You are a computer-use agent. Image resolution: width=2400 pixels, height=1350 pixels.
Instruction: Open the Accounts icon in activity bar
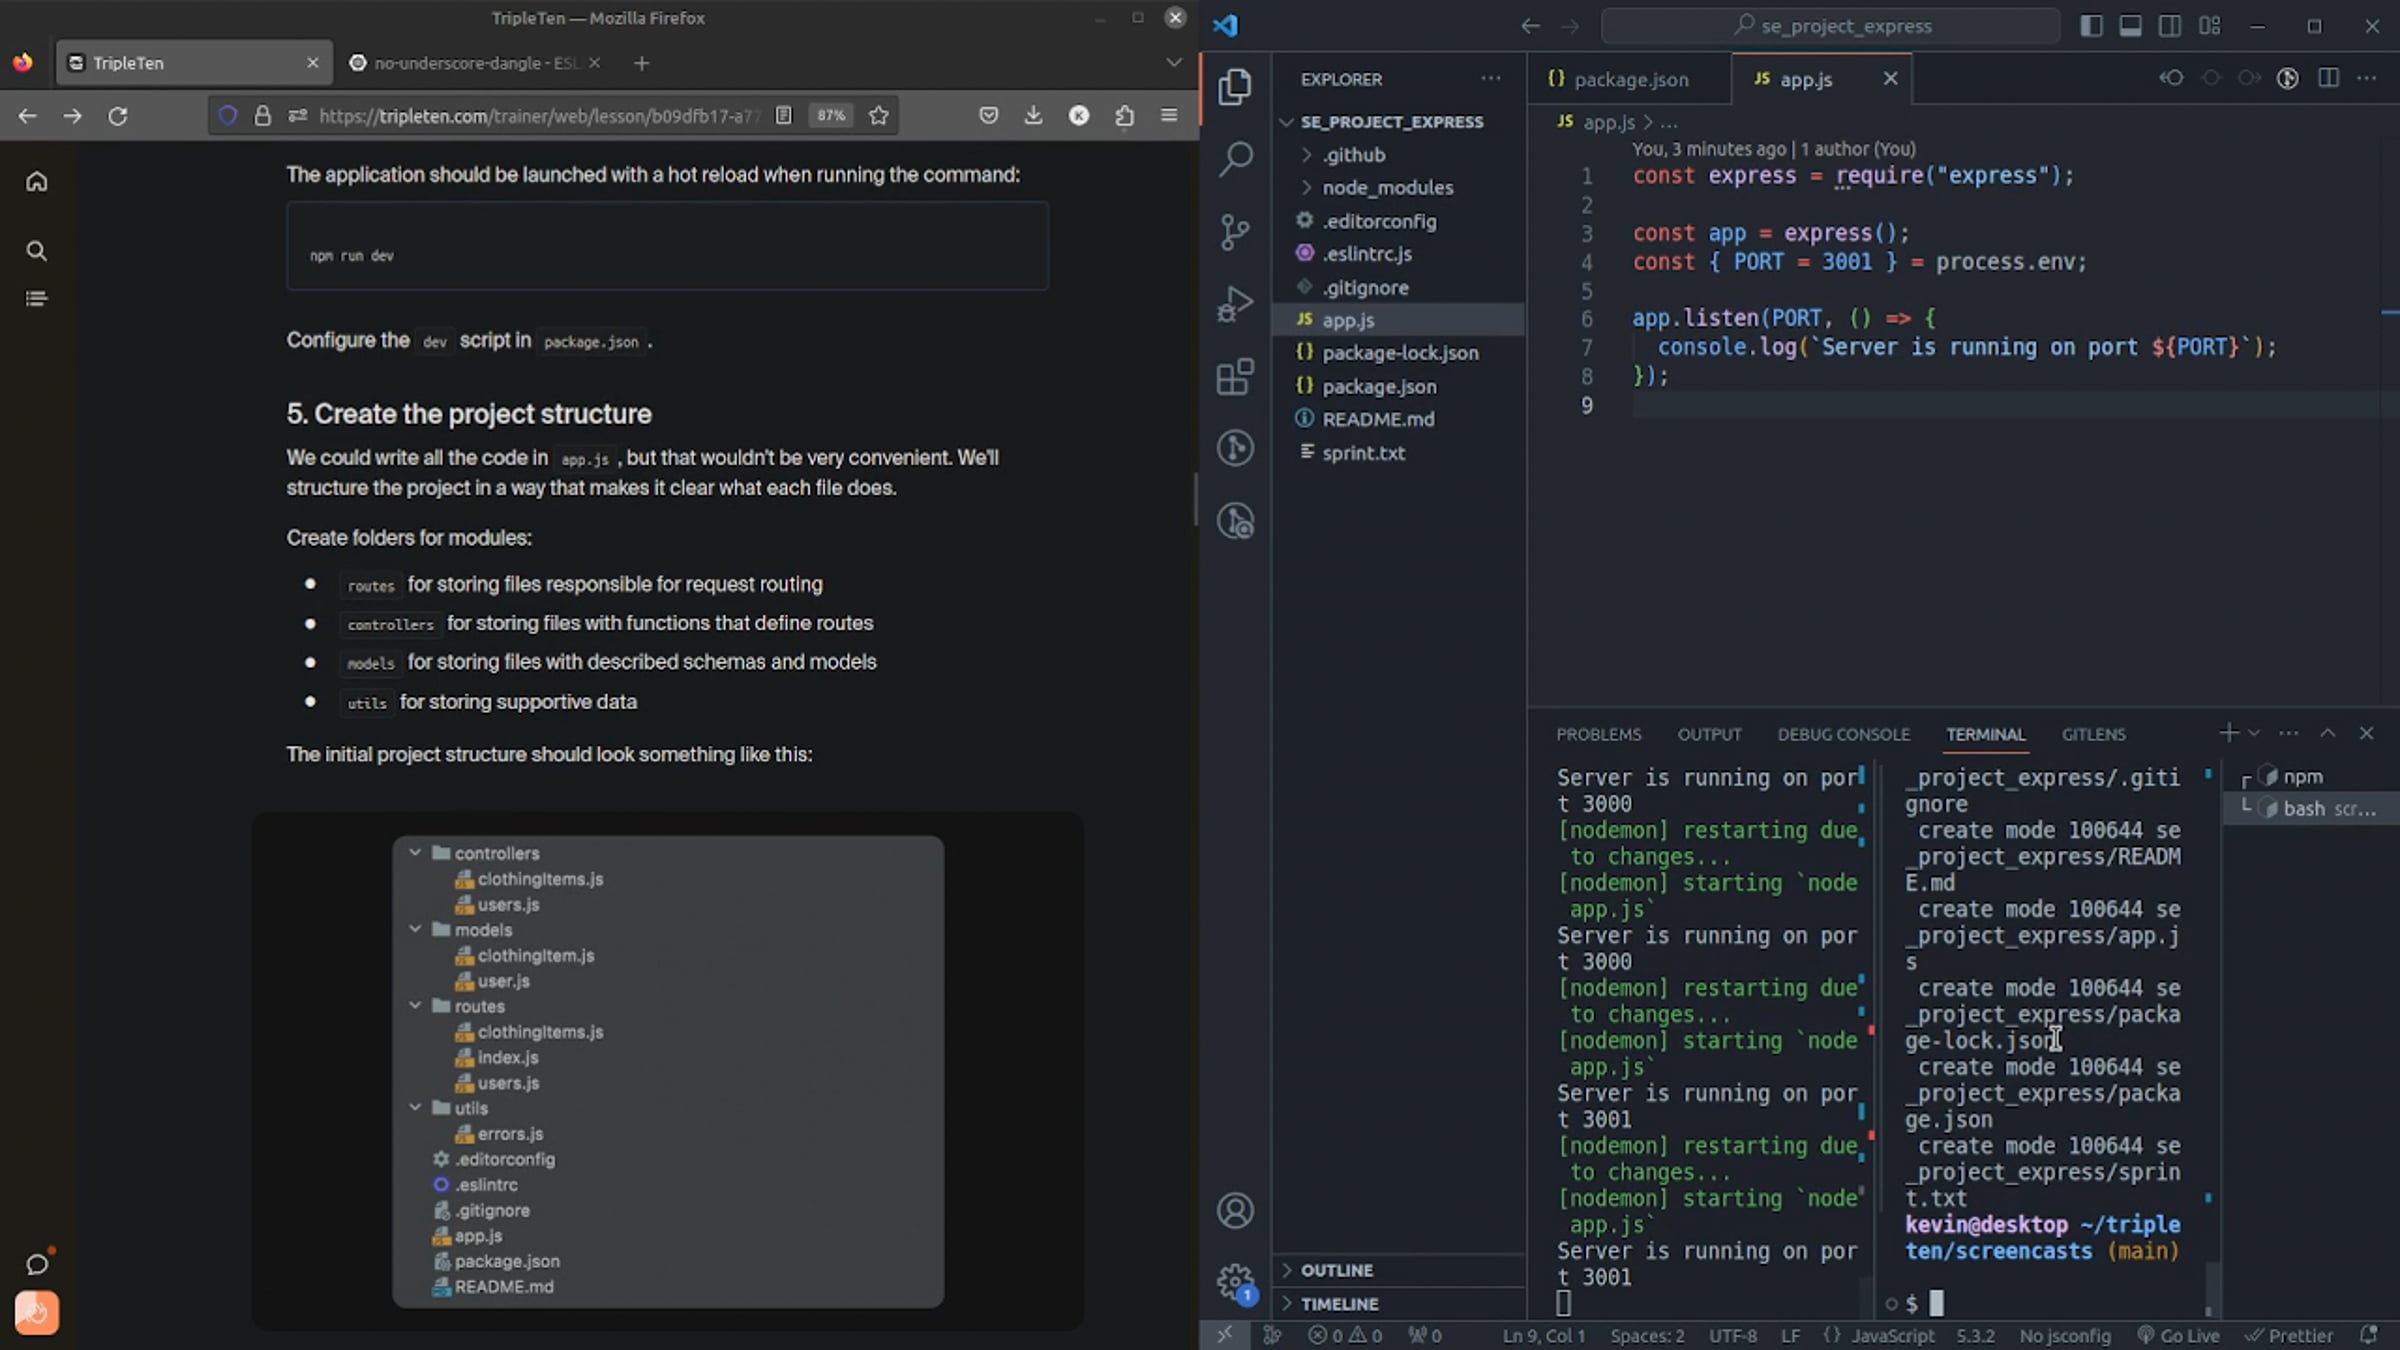(x=1235, y=1211)
